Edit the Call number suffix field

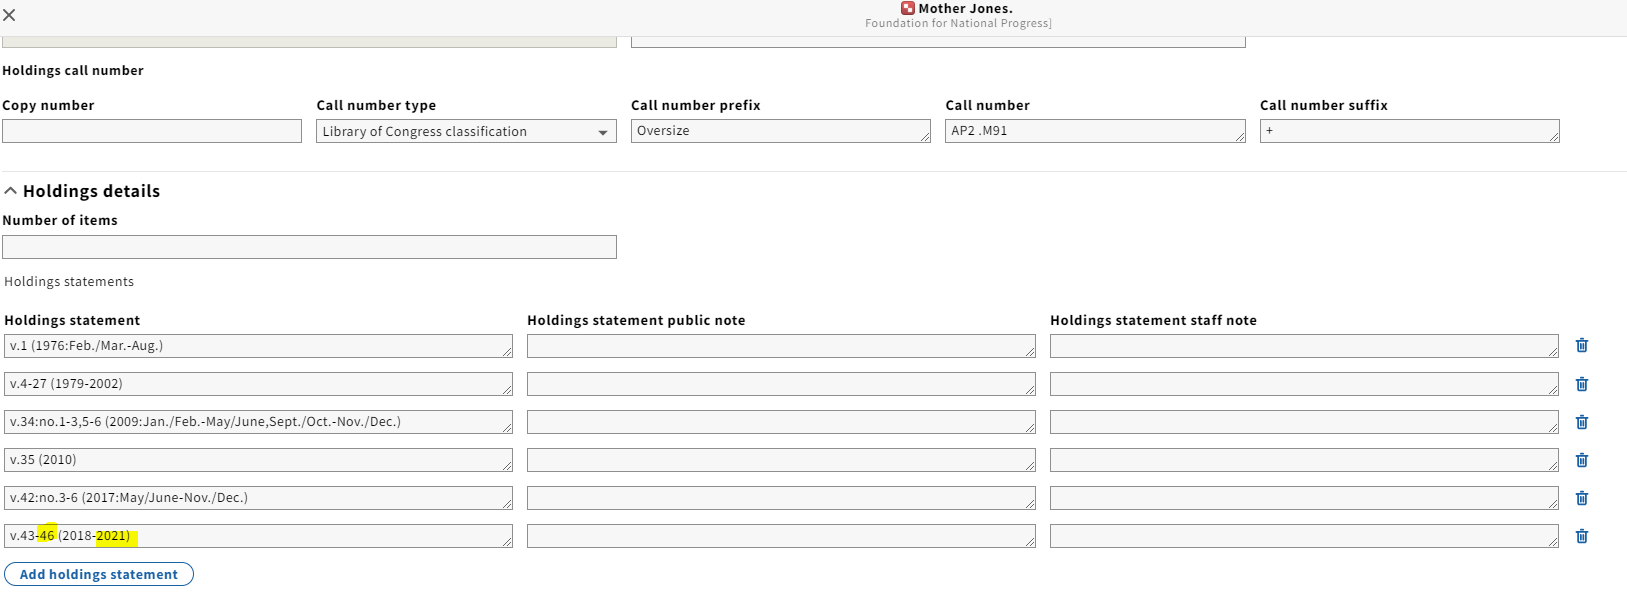[x=1410, y=131]
